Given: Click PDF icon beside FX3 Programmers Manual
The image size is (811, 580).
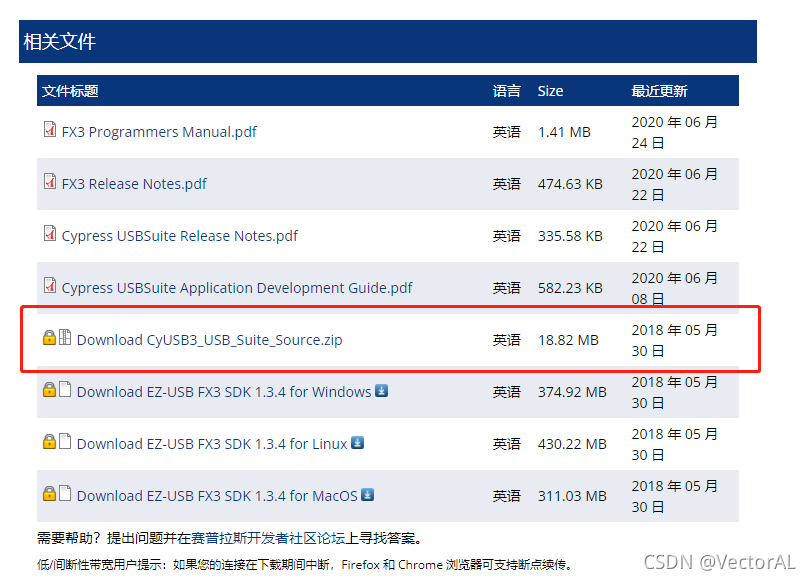Looking at the screenshot, I should [50, 129].
